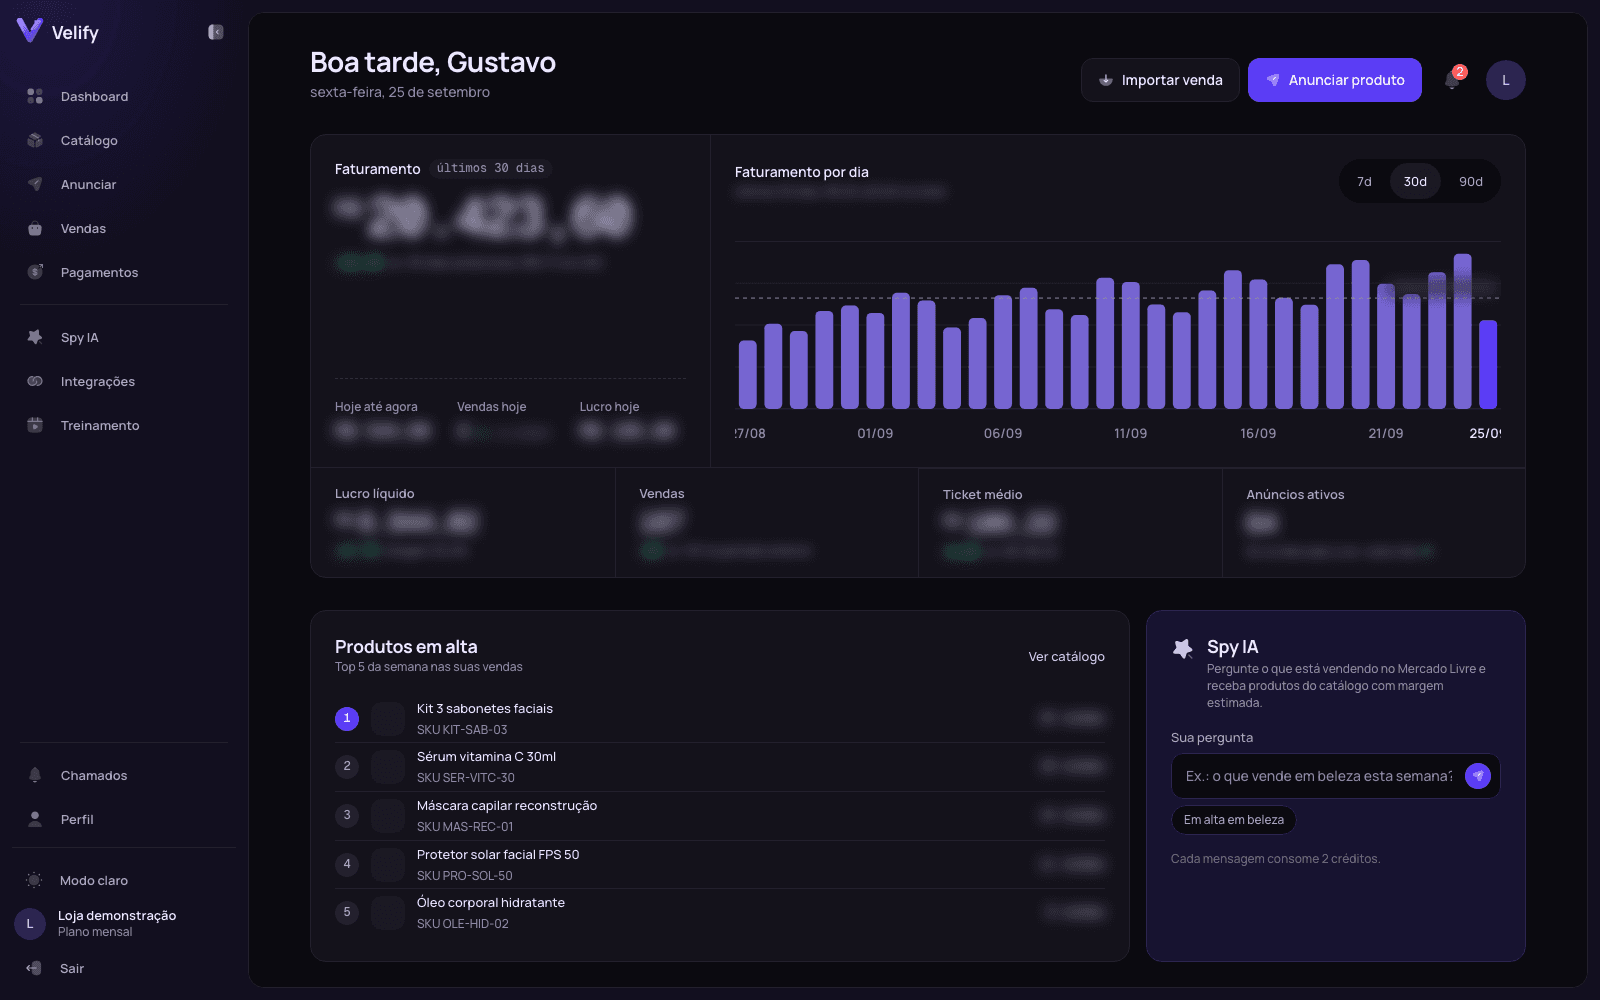Click the Em alta em beleza chip
The height and width of the screenshot is (1000, 1600).
pyautogui.click(x=1233, y=820)
